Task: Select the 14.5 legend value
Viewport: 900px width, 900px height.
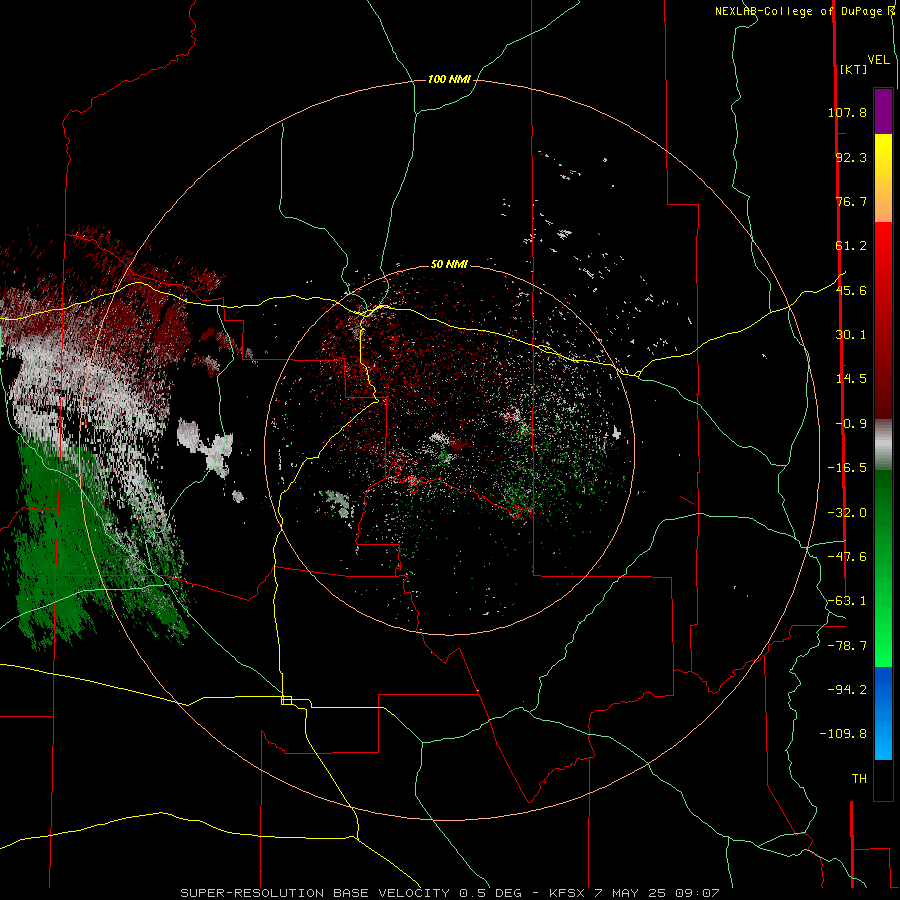Action: click(851, 379)
